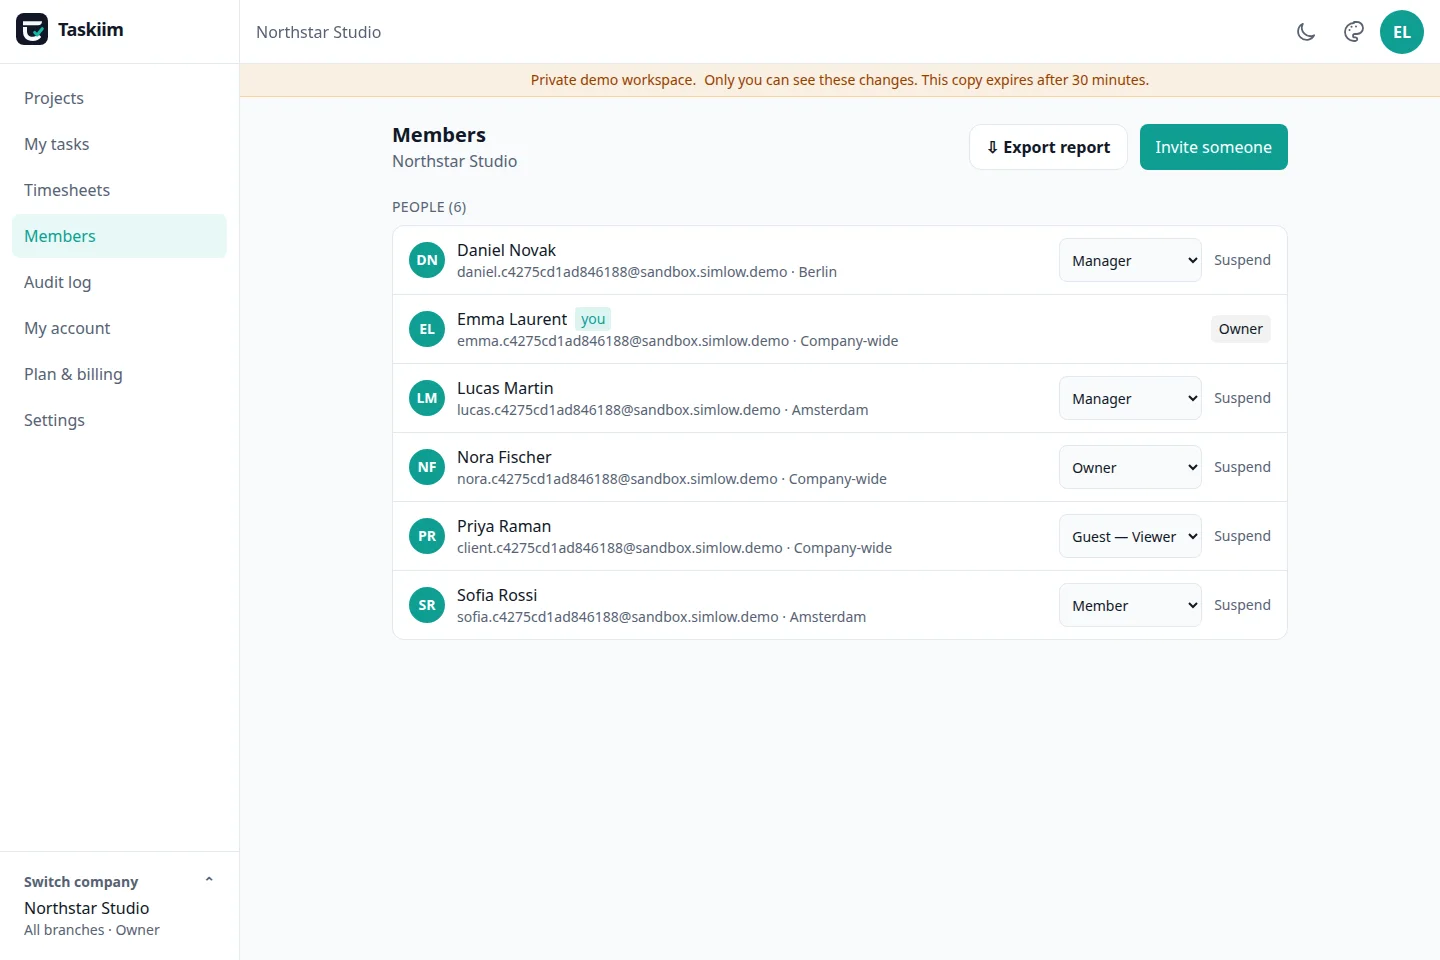This screenshot has width=1440, height=960.
Task: Click the PEOPLE (6) heading
Action: pyautogui.click(x=429, y=207)
